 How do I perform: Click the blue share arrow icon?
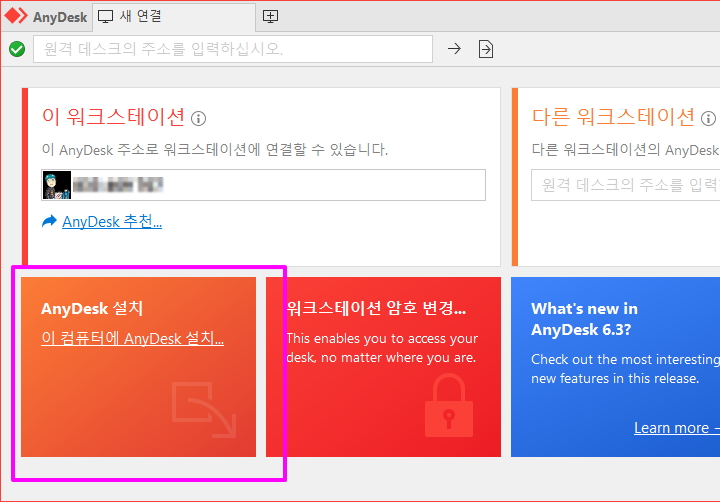pos(49,221)
